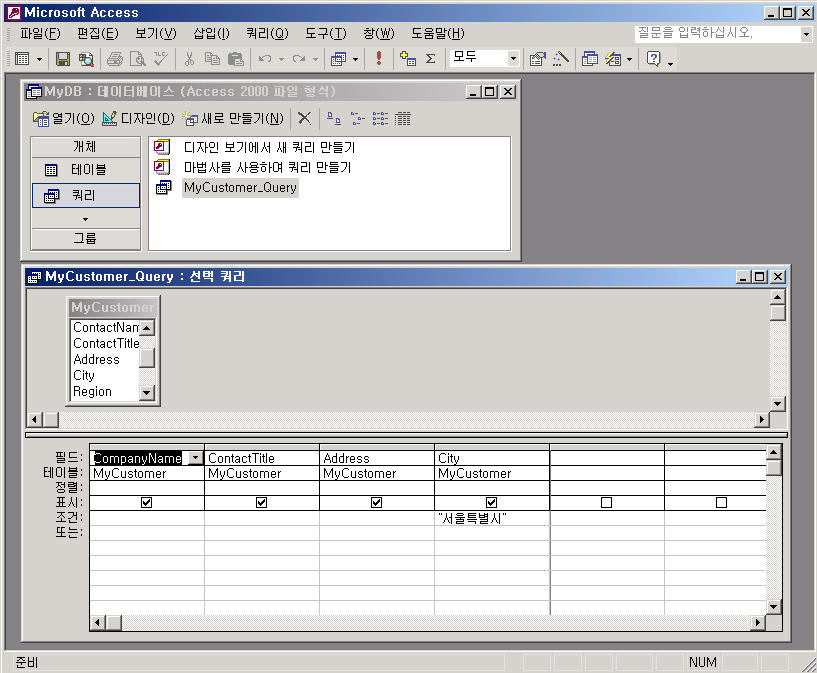Viewport: 817px width, 673px height.
Task: Open the View button dropdown arrow
Action: pos(39,59)
